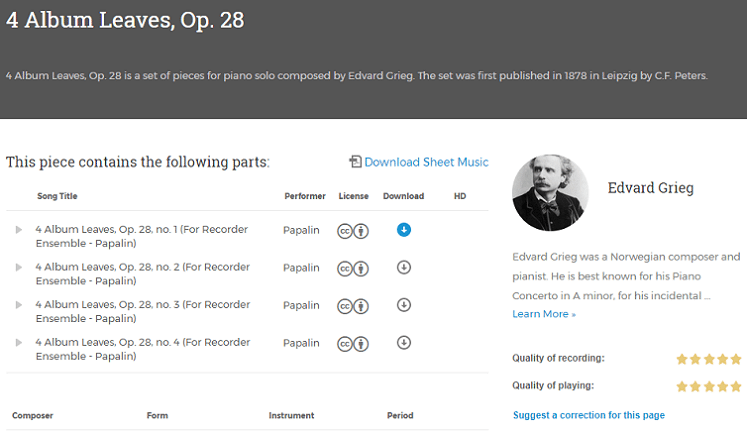Download the no. 4 recording
The image size is (747, 435).
404,343
